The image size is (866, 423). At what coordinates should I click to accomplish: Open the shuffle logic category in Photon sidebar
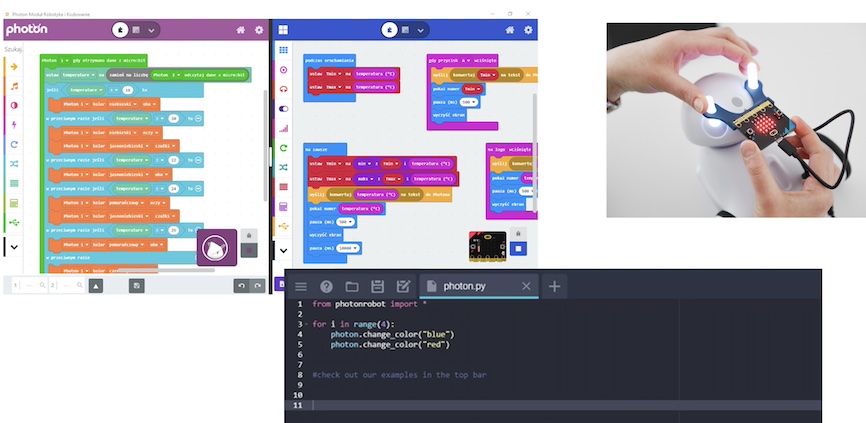(14, 163)
